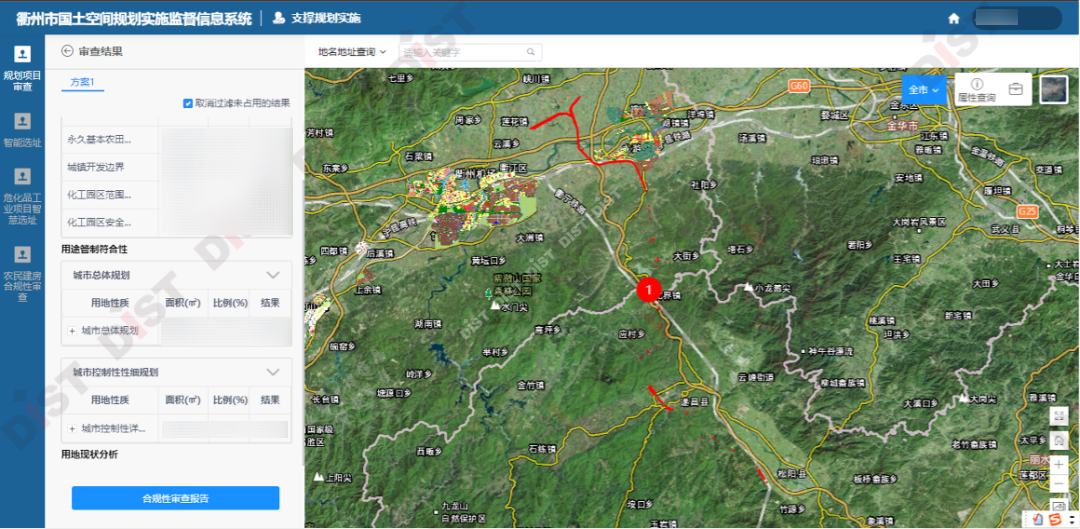Click the map home extent icon
Screen dimensions: 1080x529
pos(1059,439)
